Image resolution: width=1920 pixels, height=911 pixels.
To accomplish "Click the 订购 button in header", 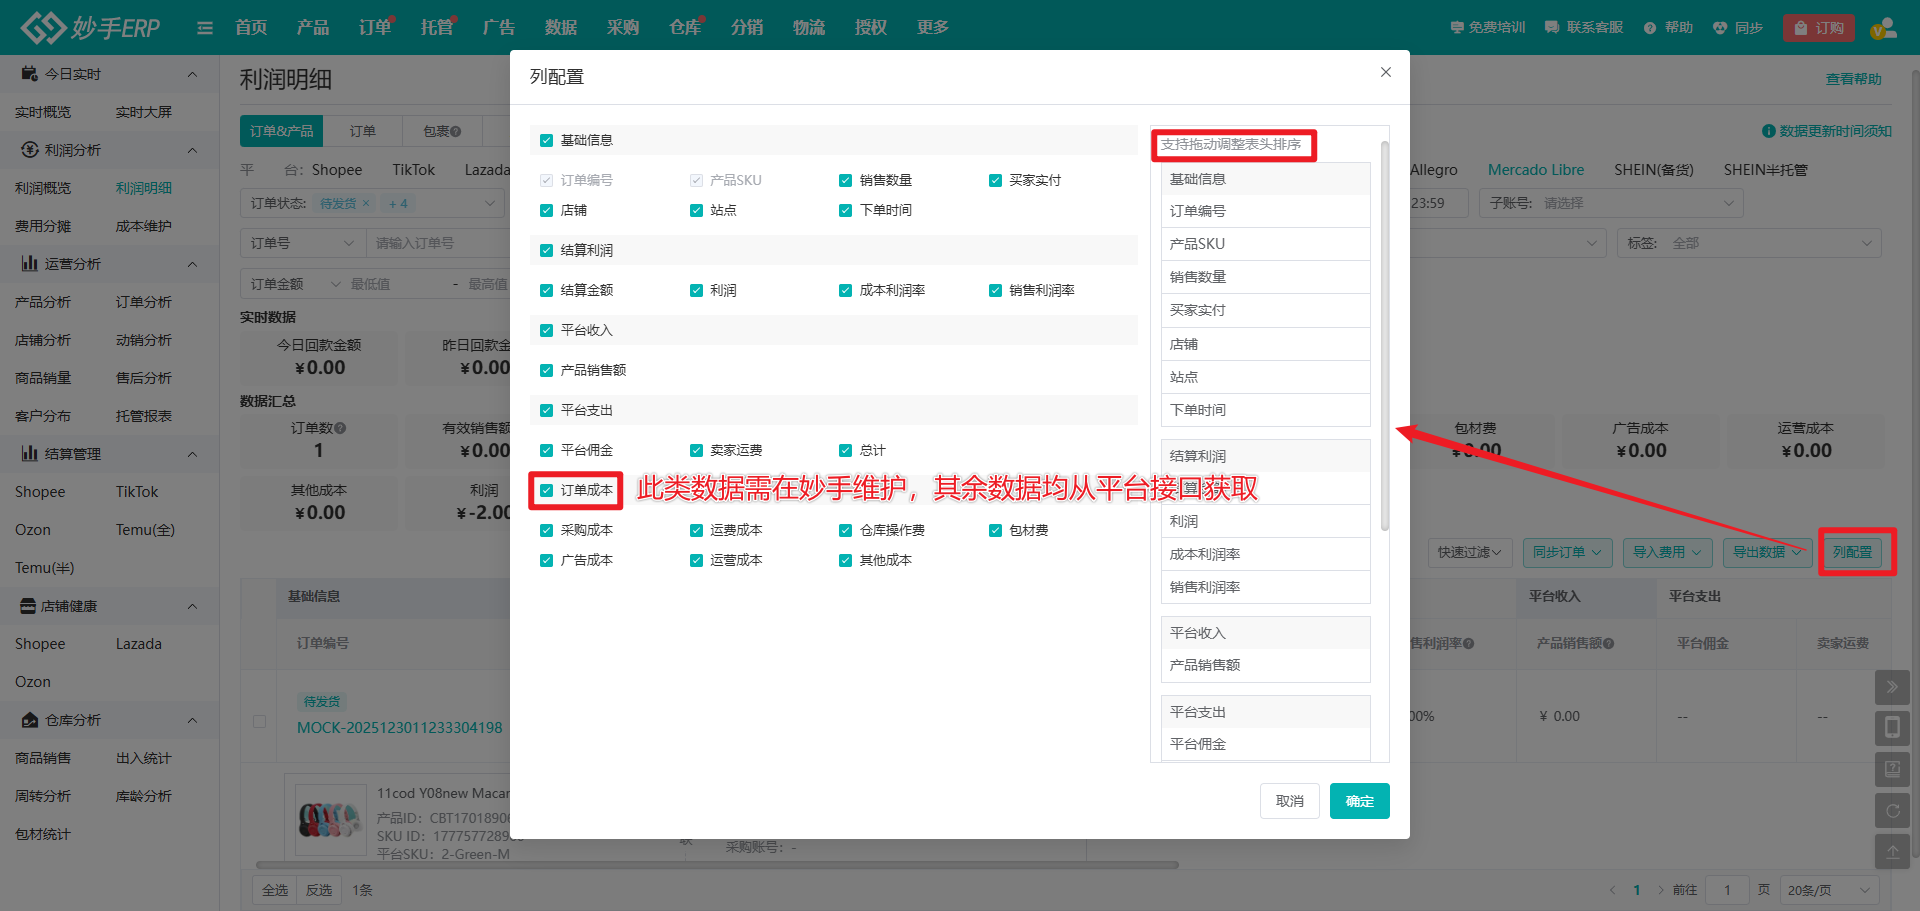I will [1819, 28].
